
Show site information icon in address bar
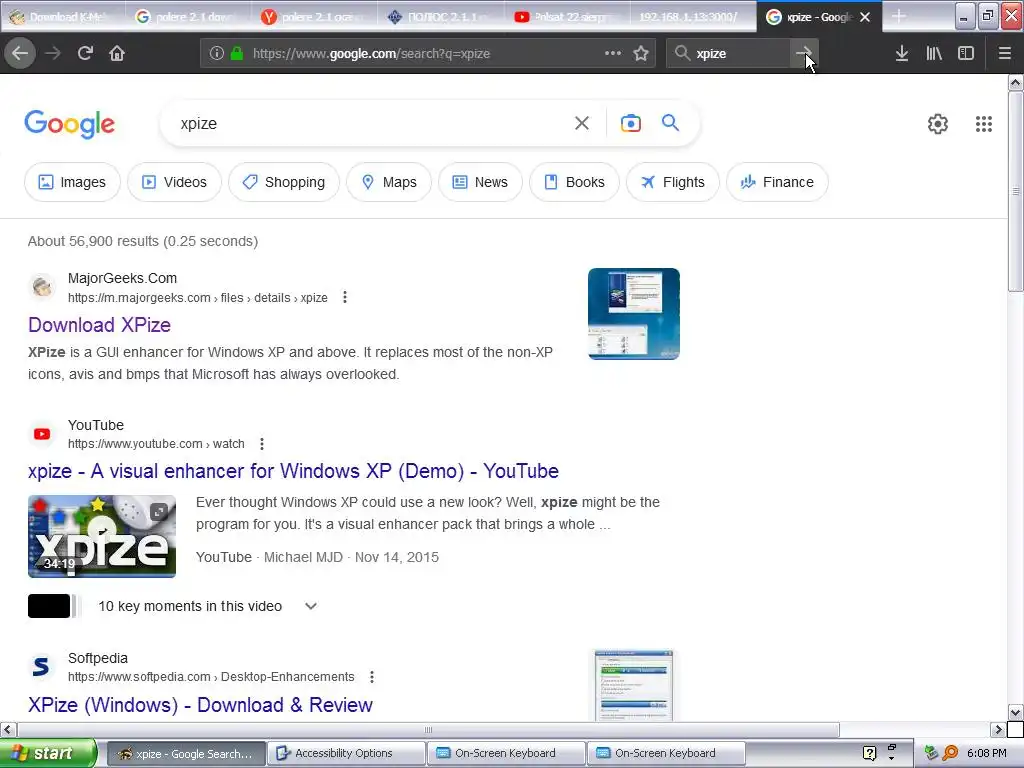217,54
